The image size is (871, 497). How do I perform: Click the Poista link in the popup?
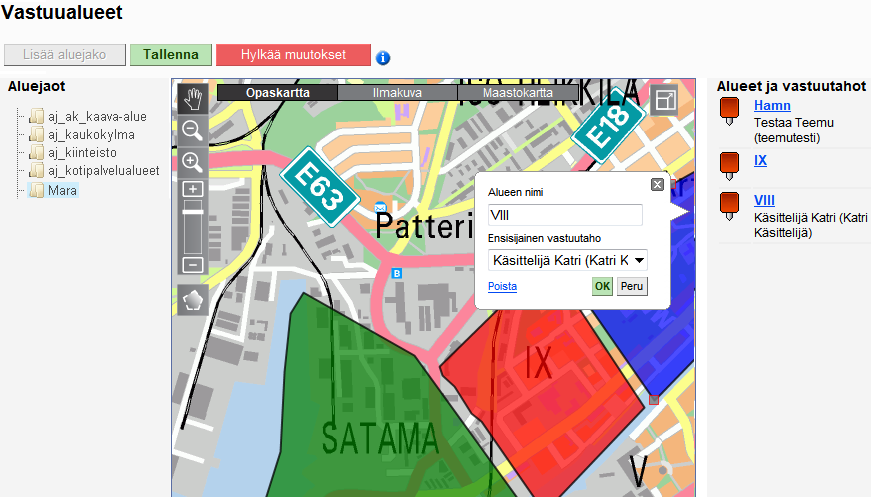coord(503,287)
